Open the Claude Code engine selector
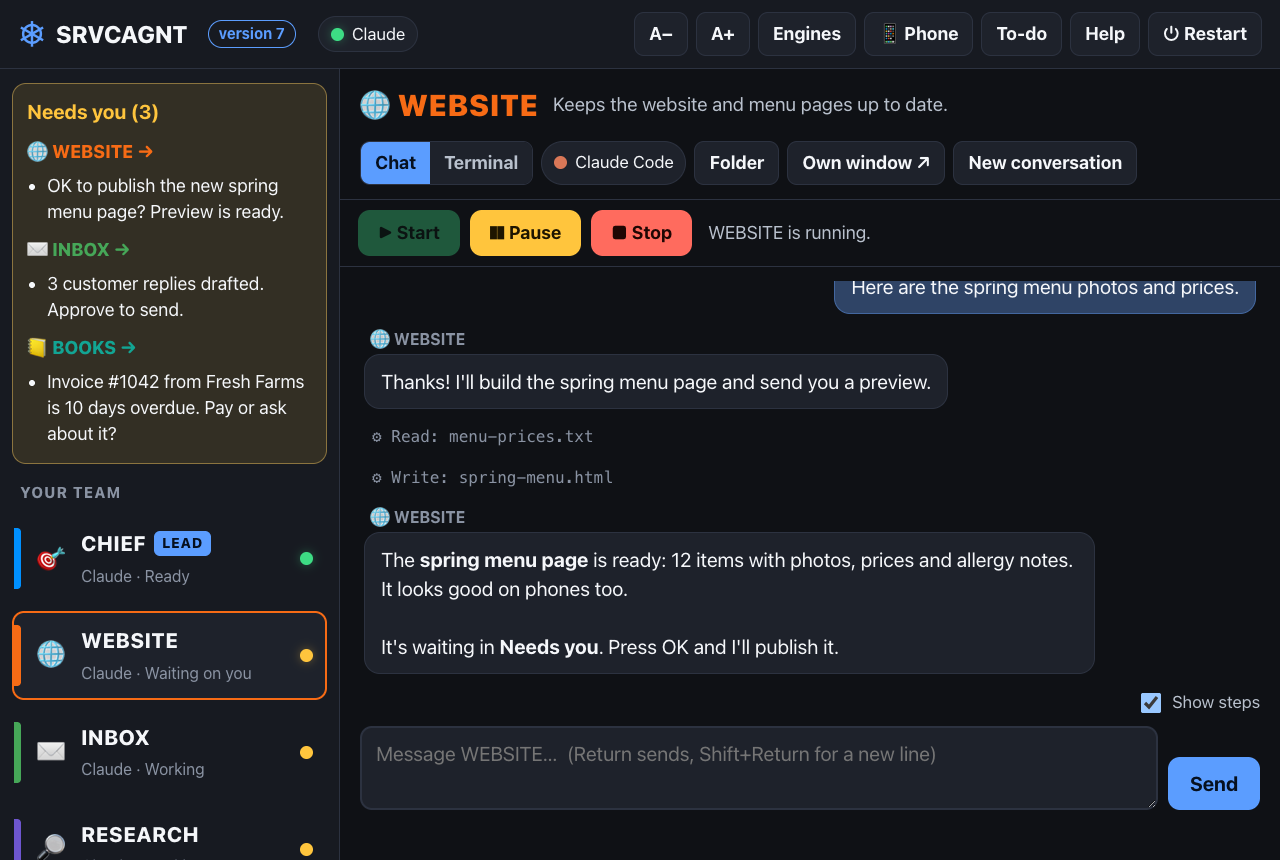This screenshot has width=1280, height=860. 613,163
